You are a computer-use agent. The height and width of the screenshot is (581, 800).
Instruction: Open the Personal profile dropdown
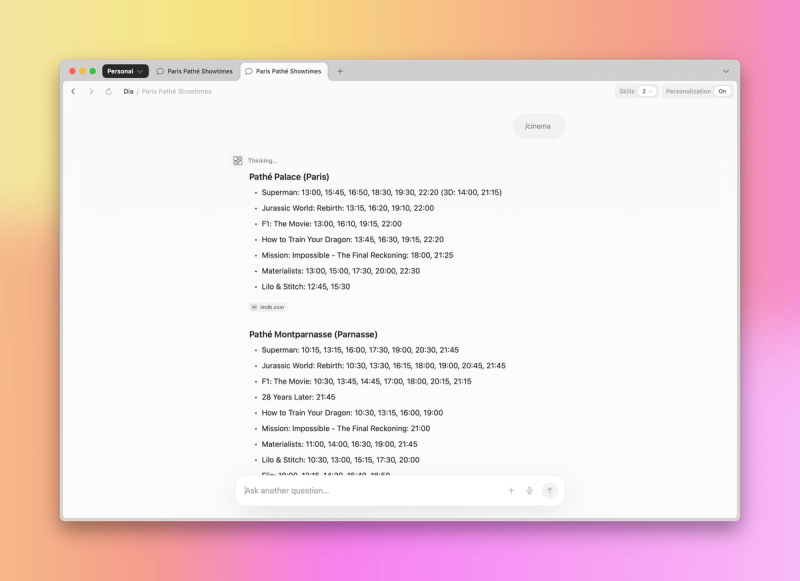125,71
